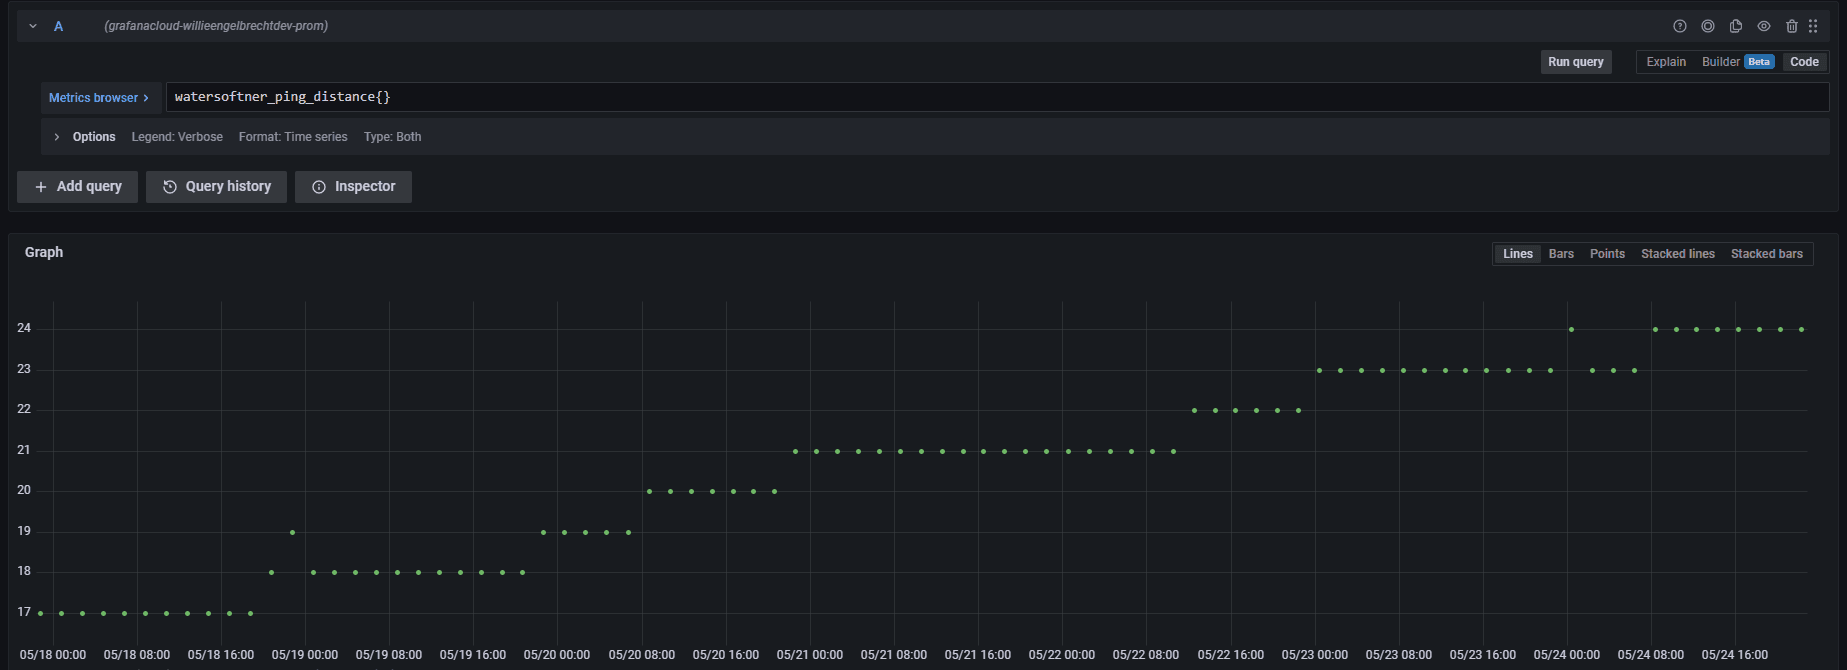Image resolution: width=1847 pixels, height=670 pixels.
Task: Collapse query row A with the chevron
Action: (x=33, y=26)
